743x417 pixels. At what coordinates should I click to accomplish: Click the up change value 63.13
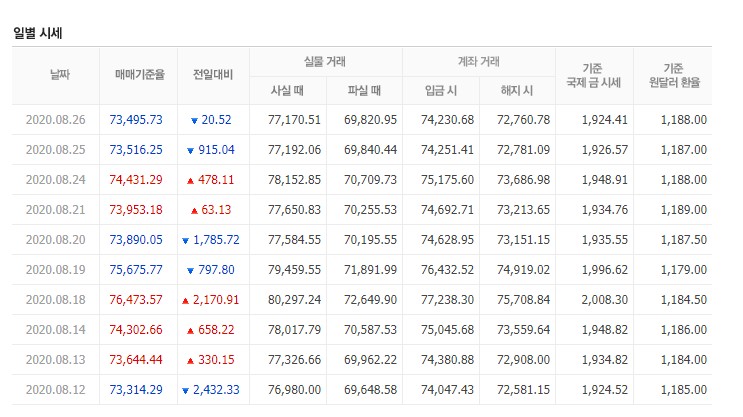point(217,209)
